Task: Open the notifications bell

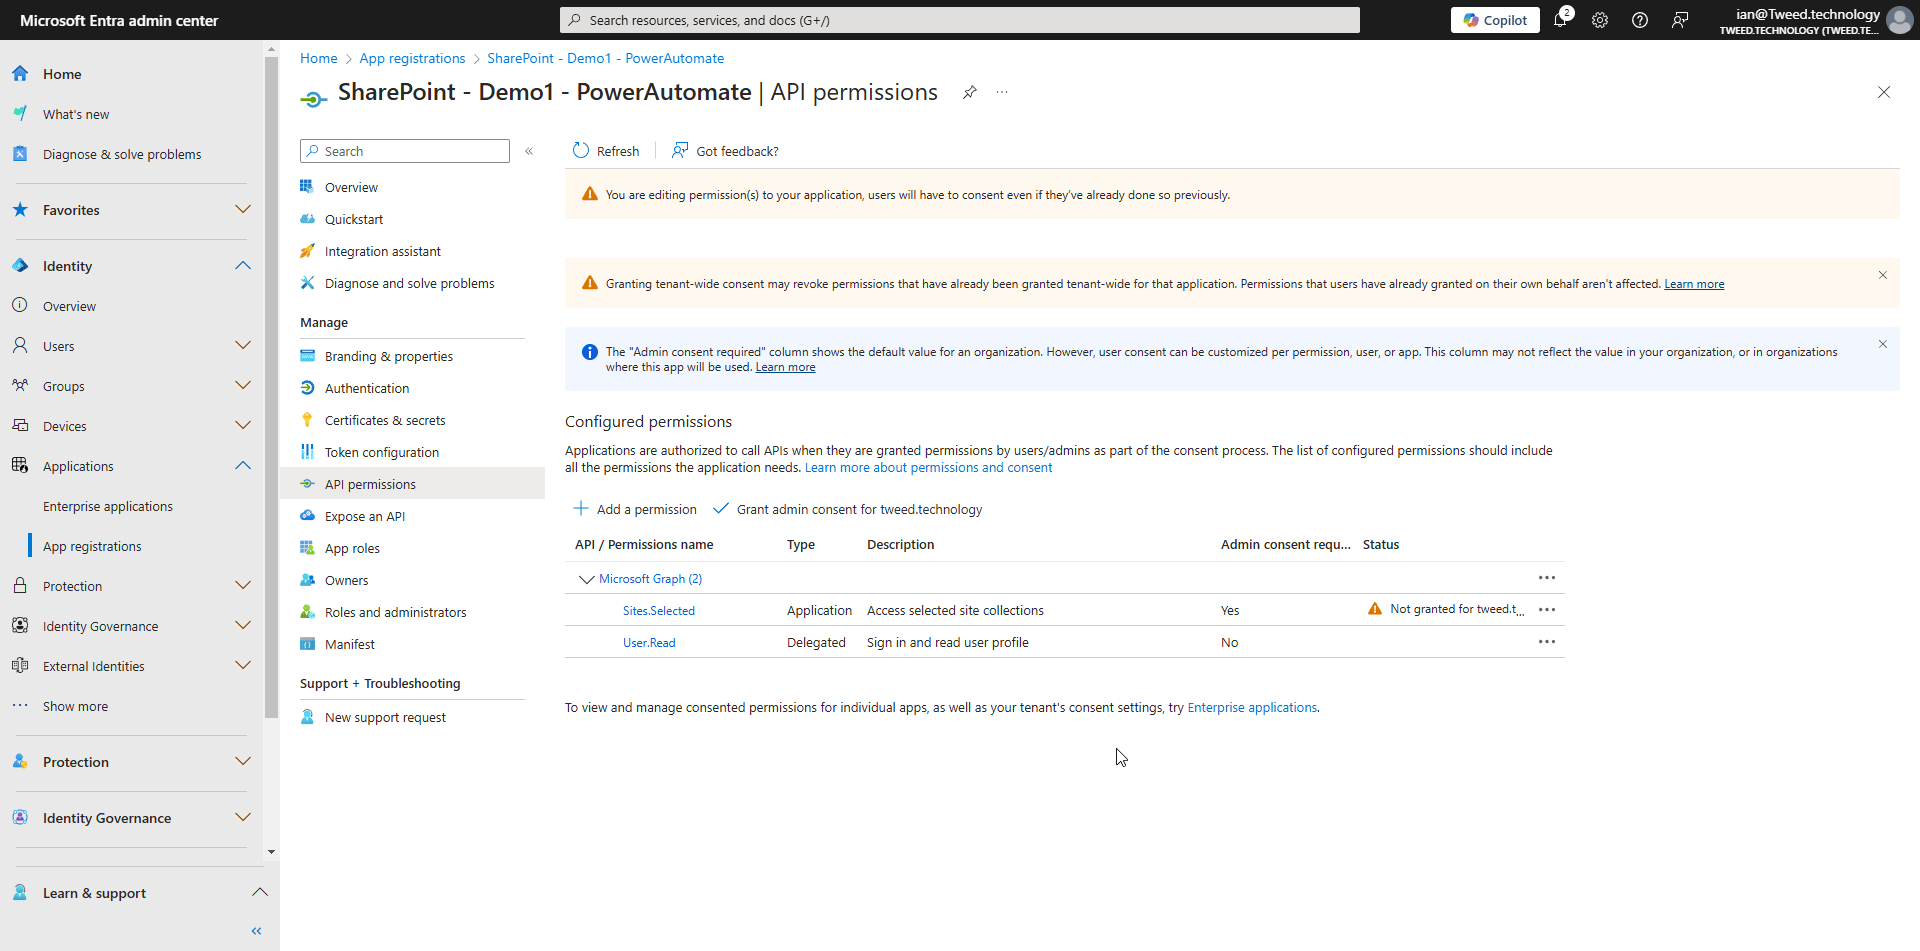Action: tap(1561, 20)
